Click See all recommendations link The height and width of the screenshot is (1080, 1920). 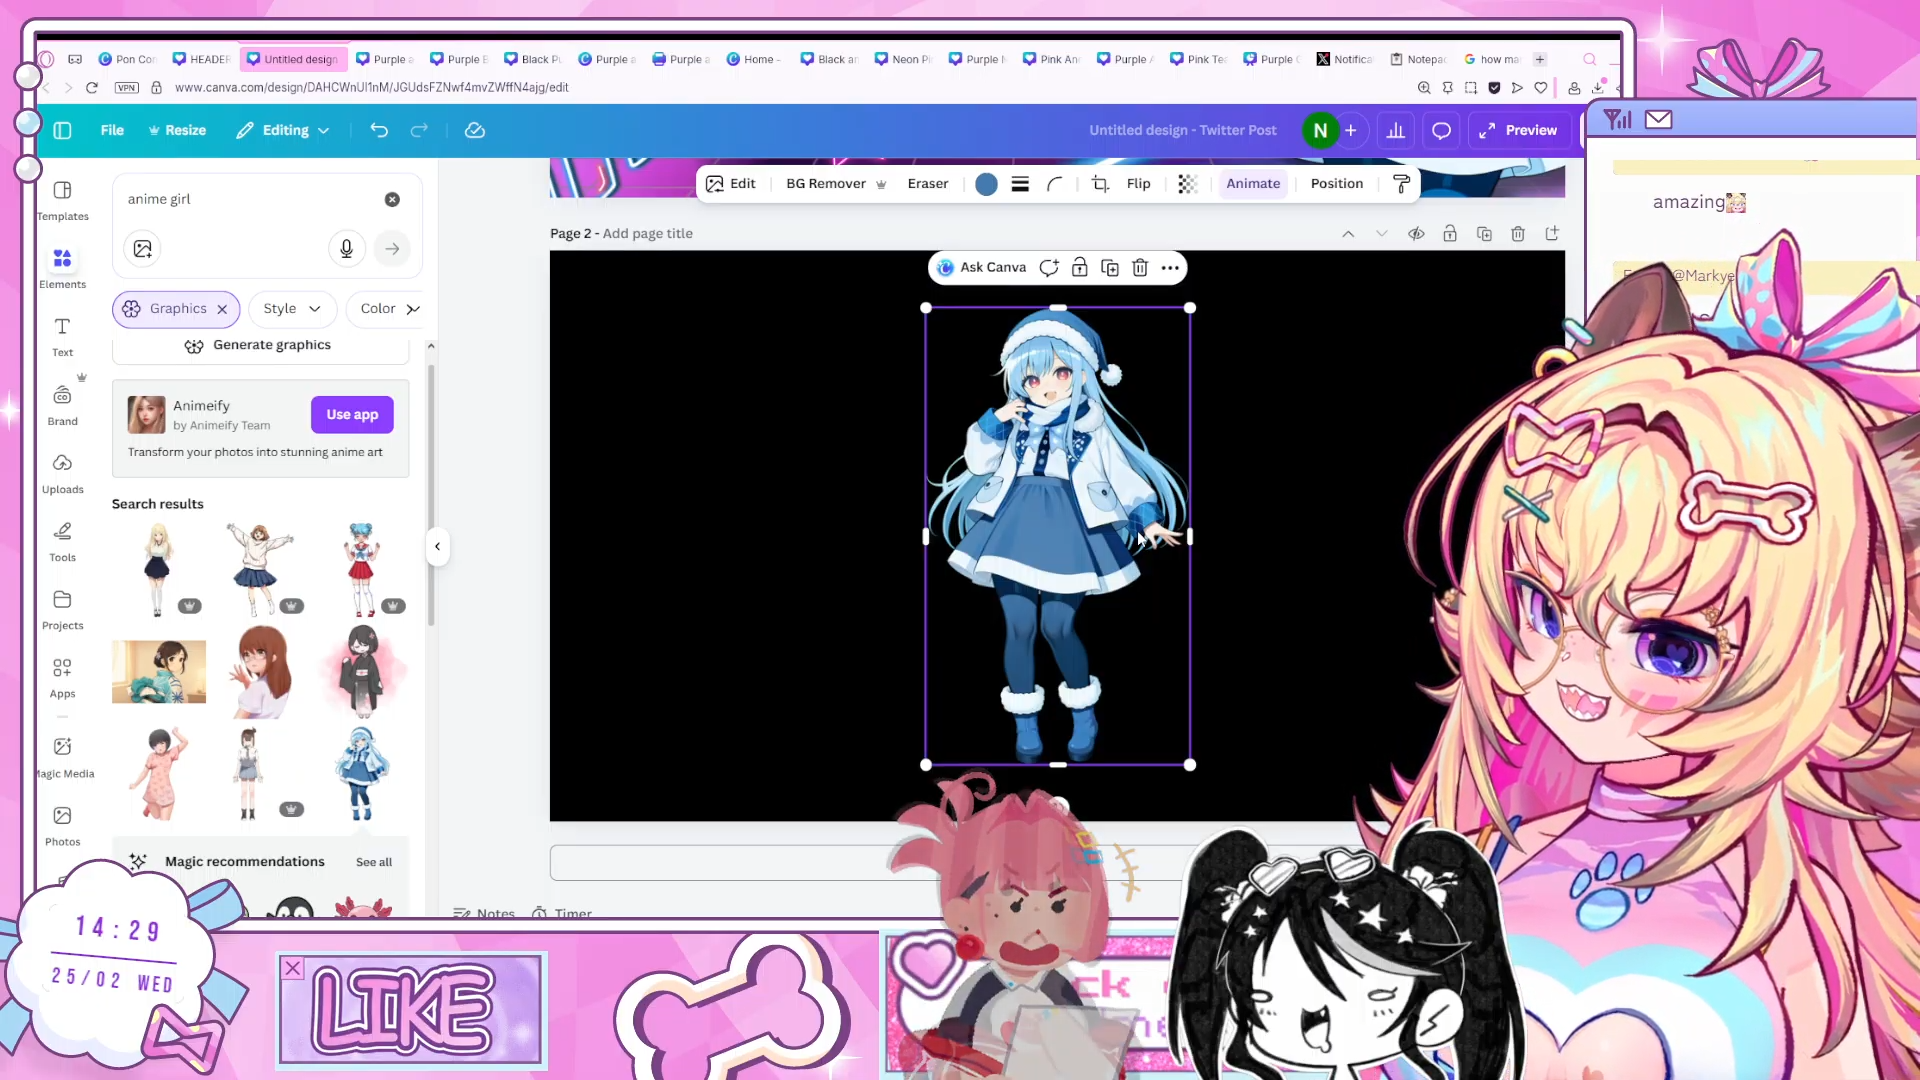point(373,862)
